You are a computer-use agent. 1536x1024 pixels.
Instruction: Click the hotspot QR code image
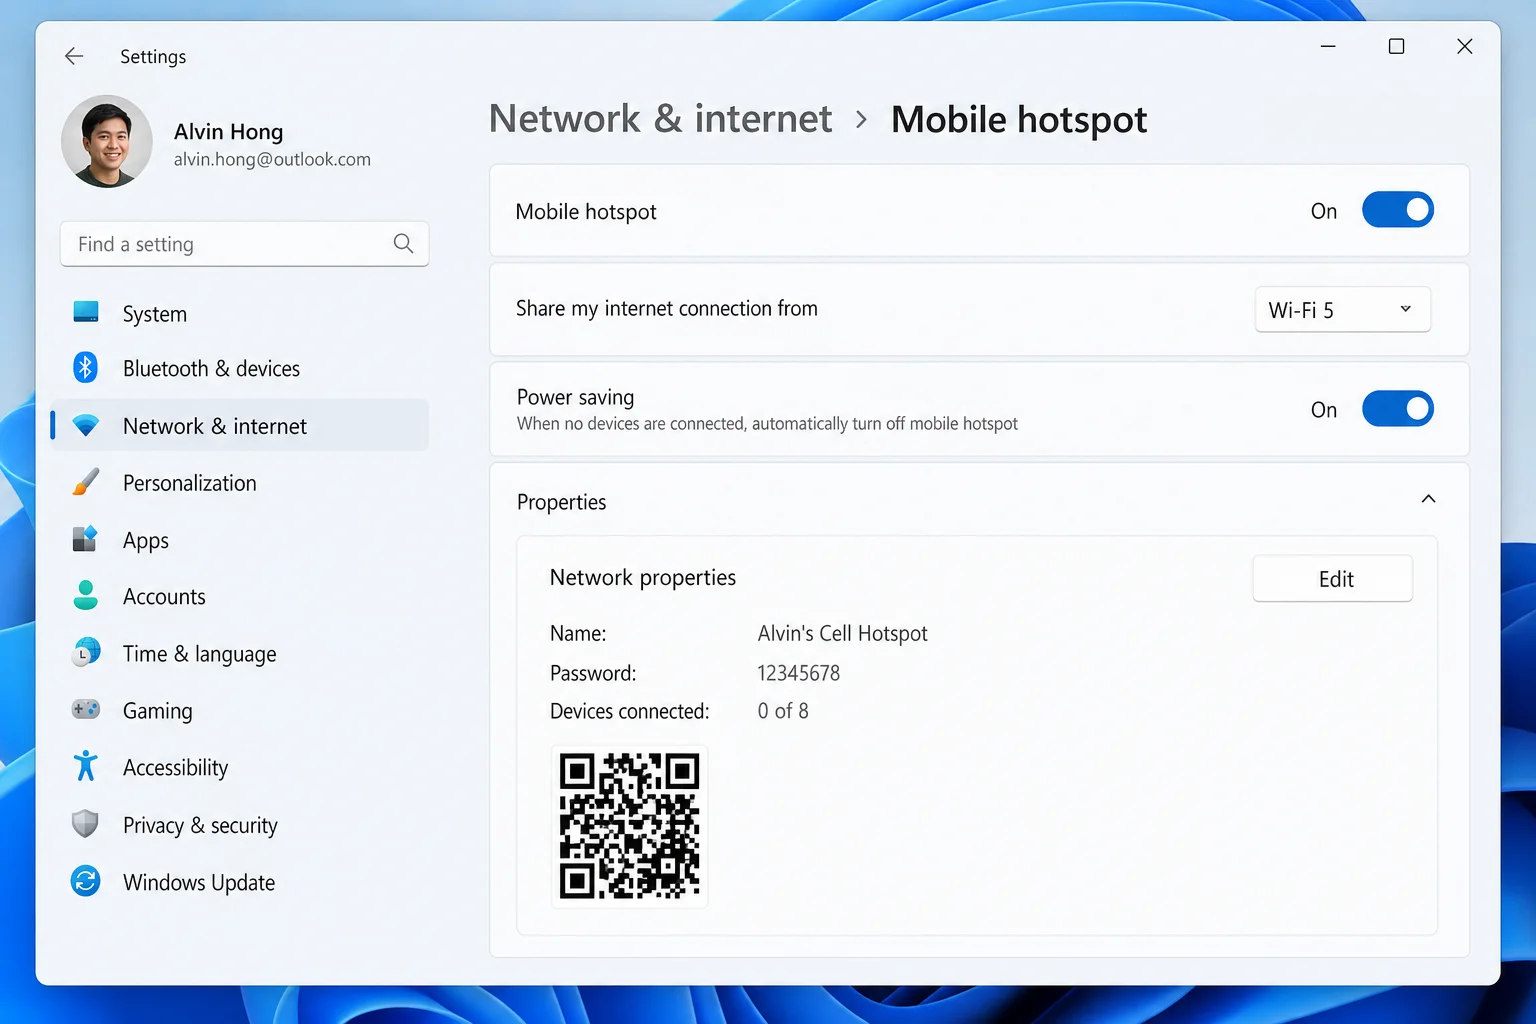(x=629, y=826)
